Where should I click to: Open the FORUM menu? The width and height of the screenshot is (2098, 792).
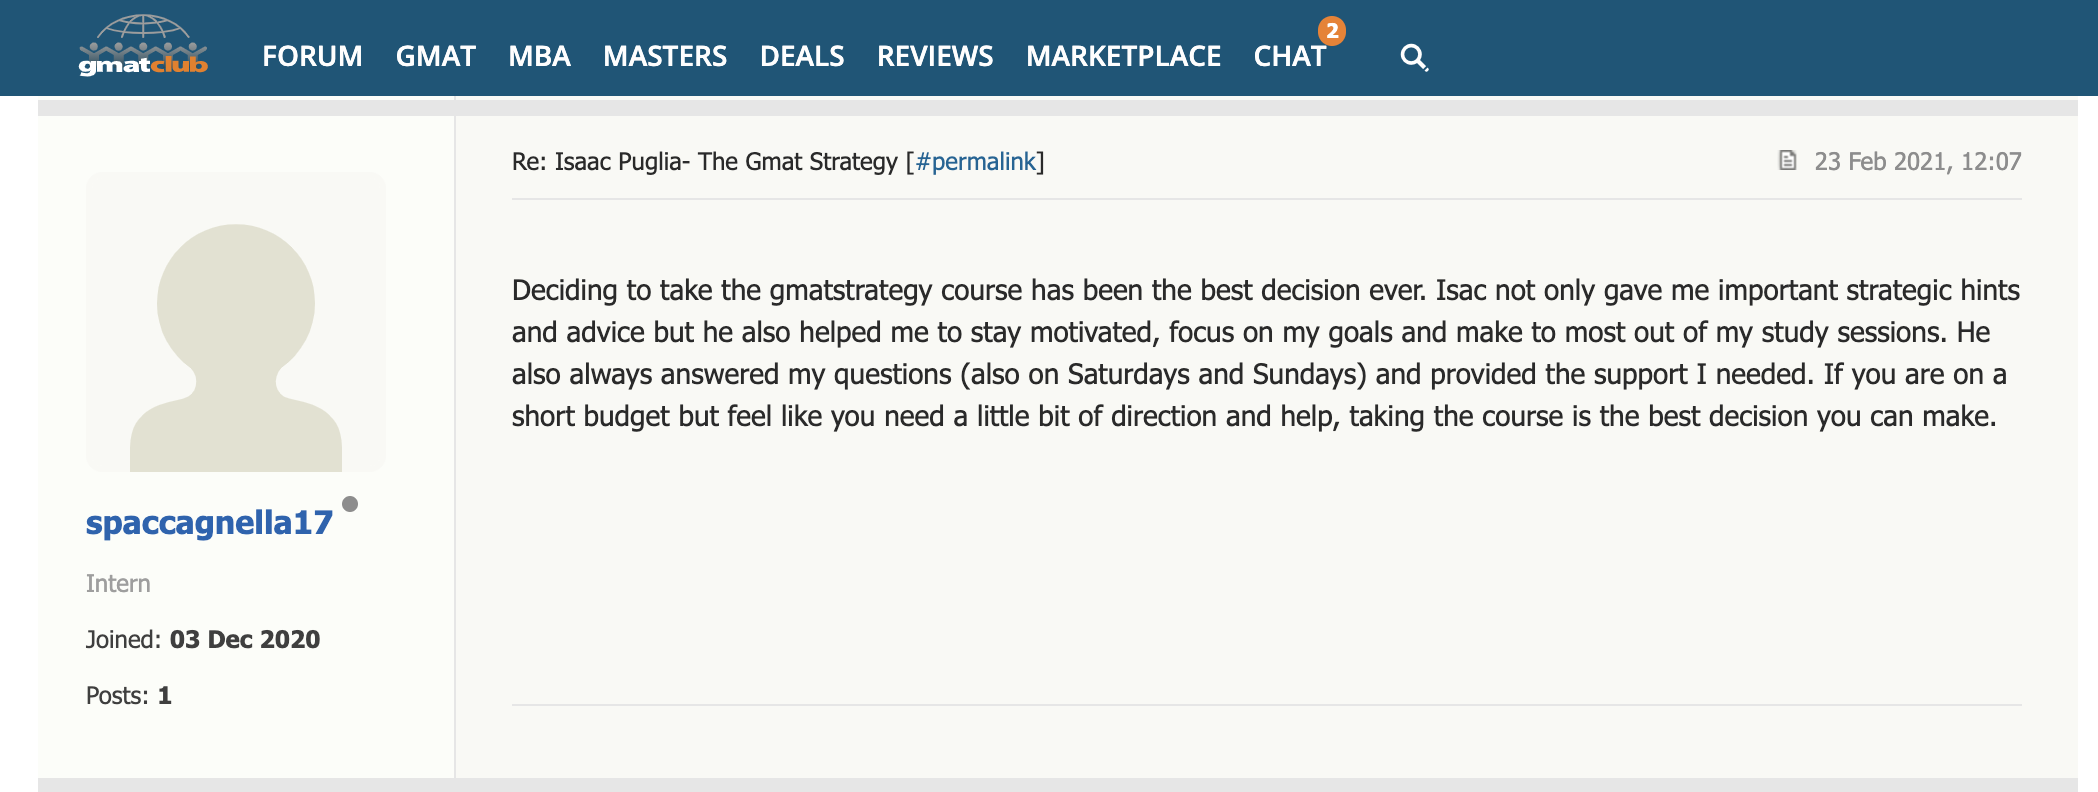click(x=312, y=56)
